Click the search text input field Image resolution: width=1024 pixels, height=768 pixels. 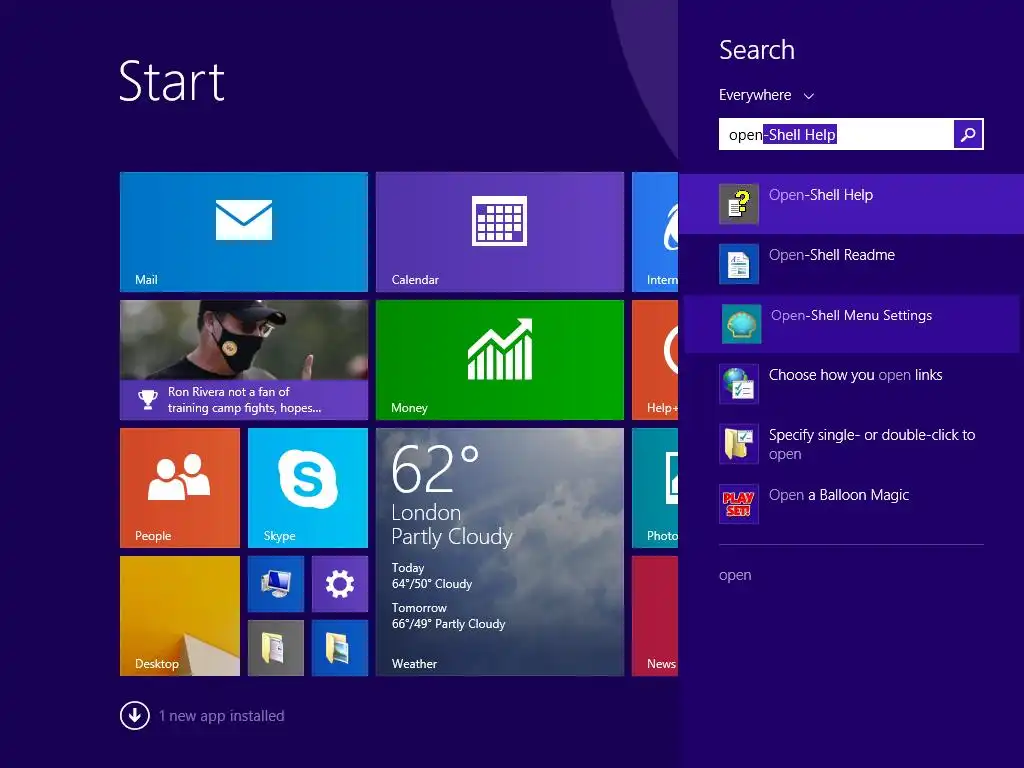coord(836,135)
